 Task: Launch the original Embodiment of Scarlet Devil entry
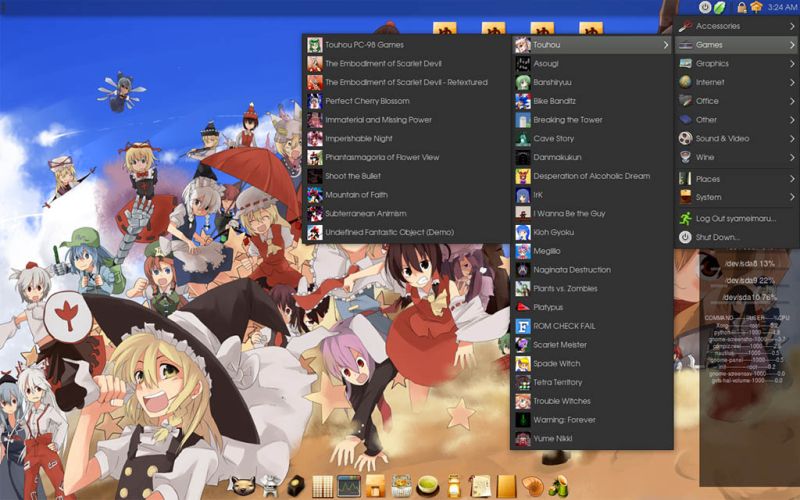pos(406,64)
